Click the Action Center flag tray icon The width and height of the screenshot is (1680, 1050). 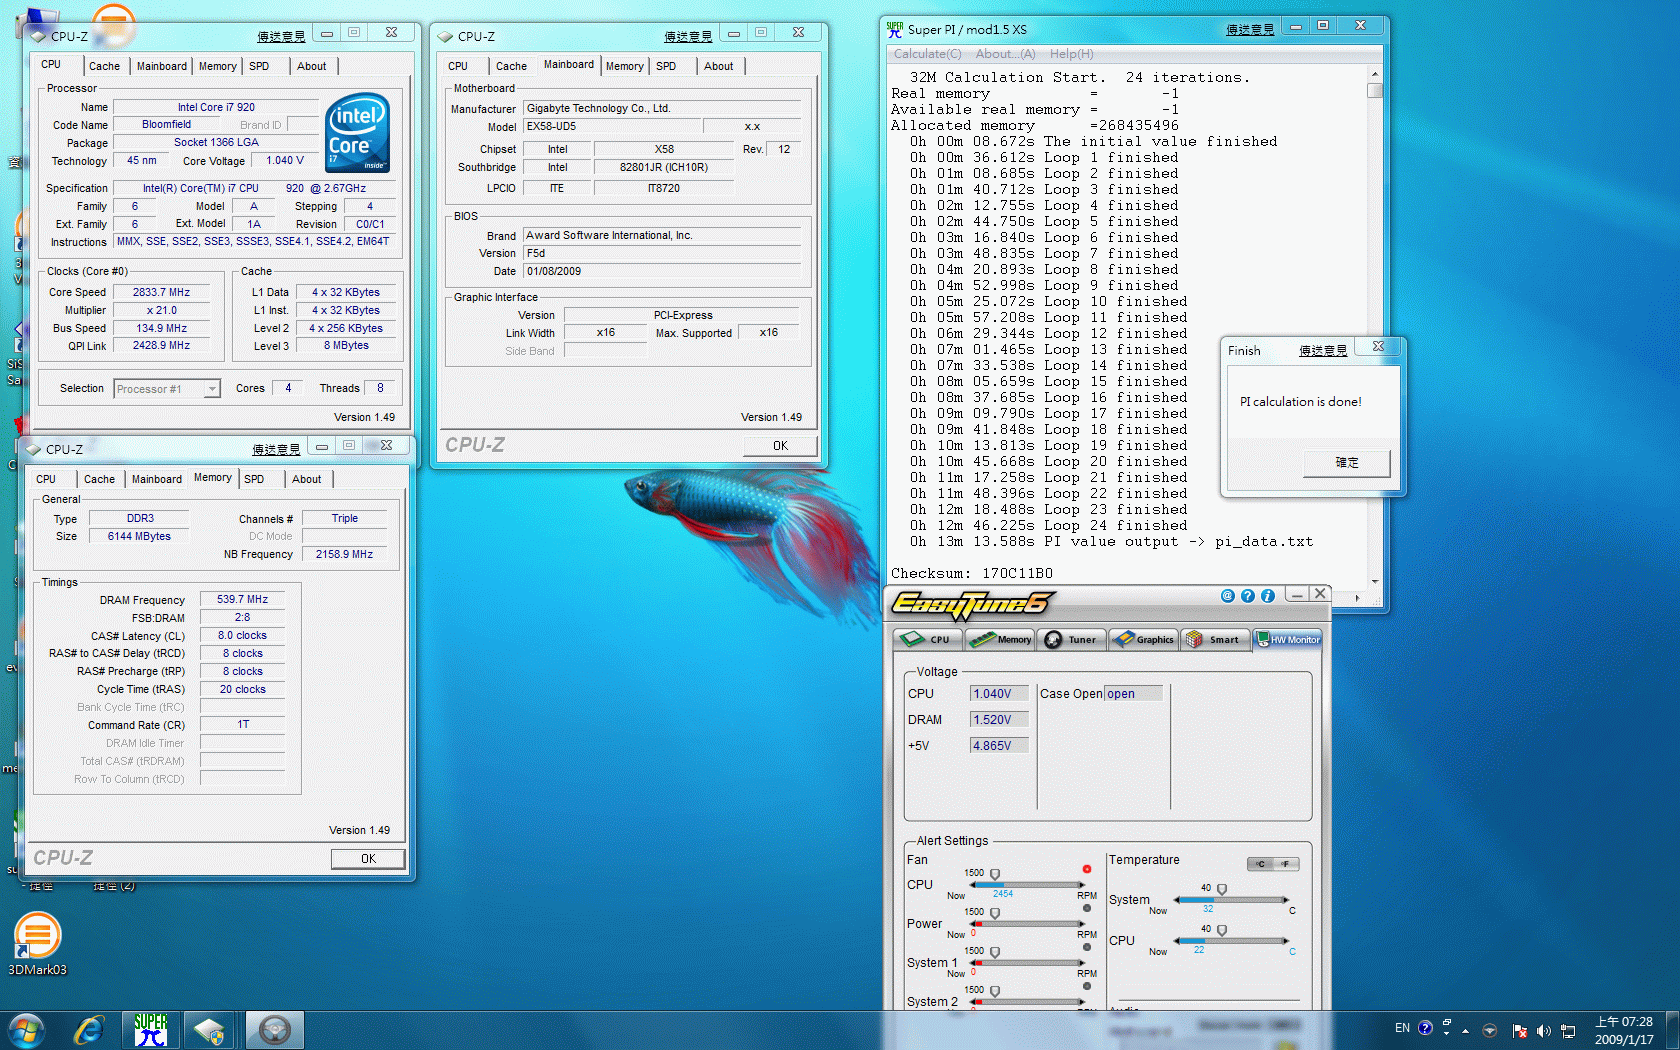point(1519,1030)
